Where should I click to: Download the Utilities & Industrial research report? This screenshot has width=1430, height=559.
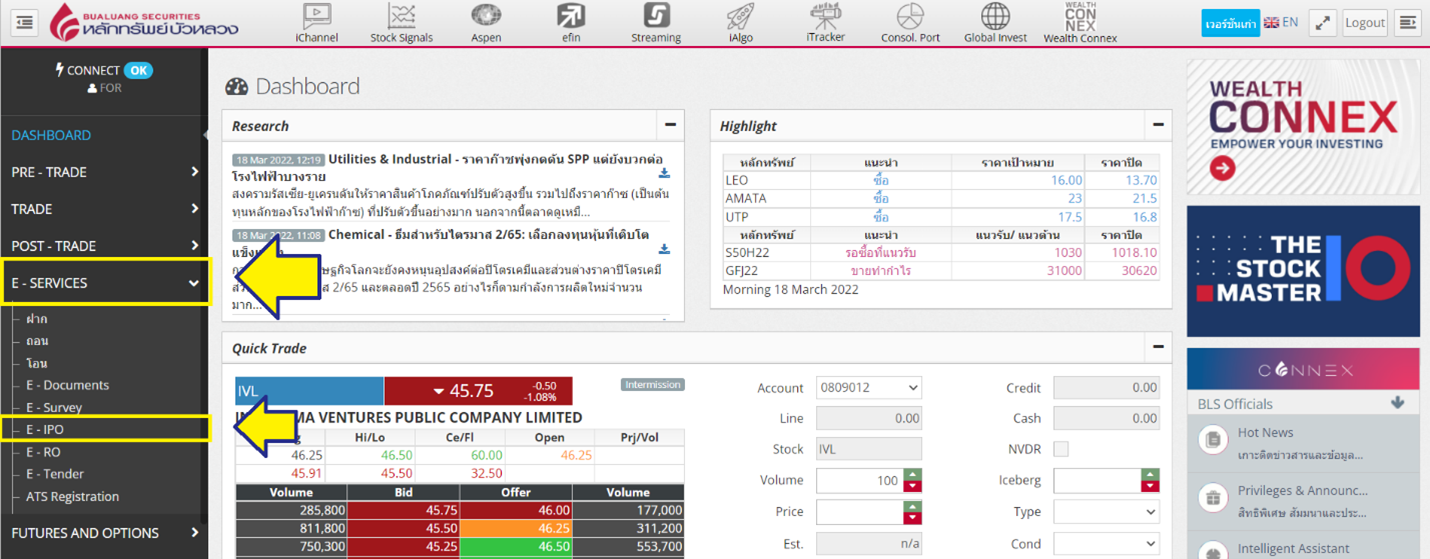(664, 173)
